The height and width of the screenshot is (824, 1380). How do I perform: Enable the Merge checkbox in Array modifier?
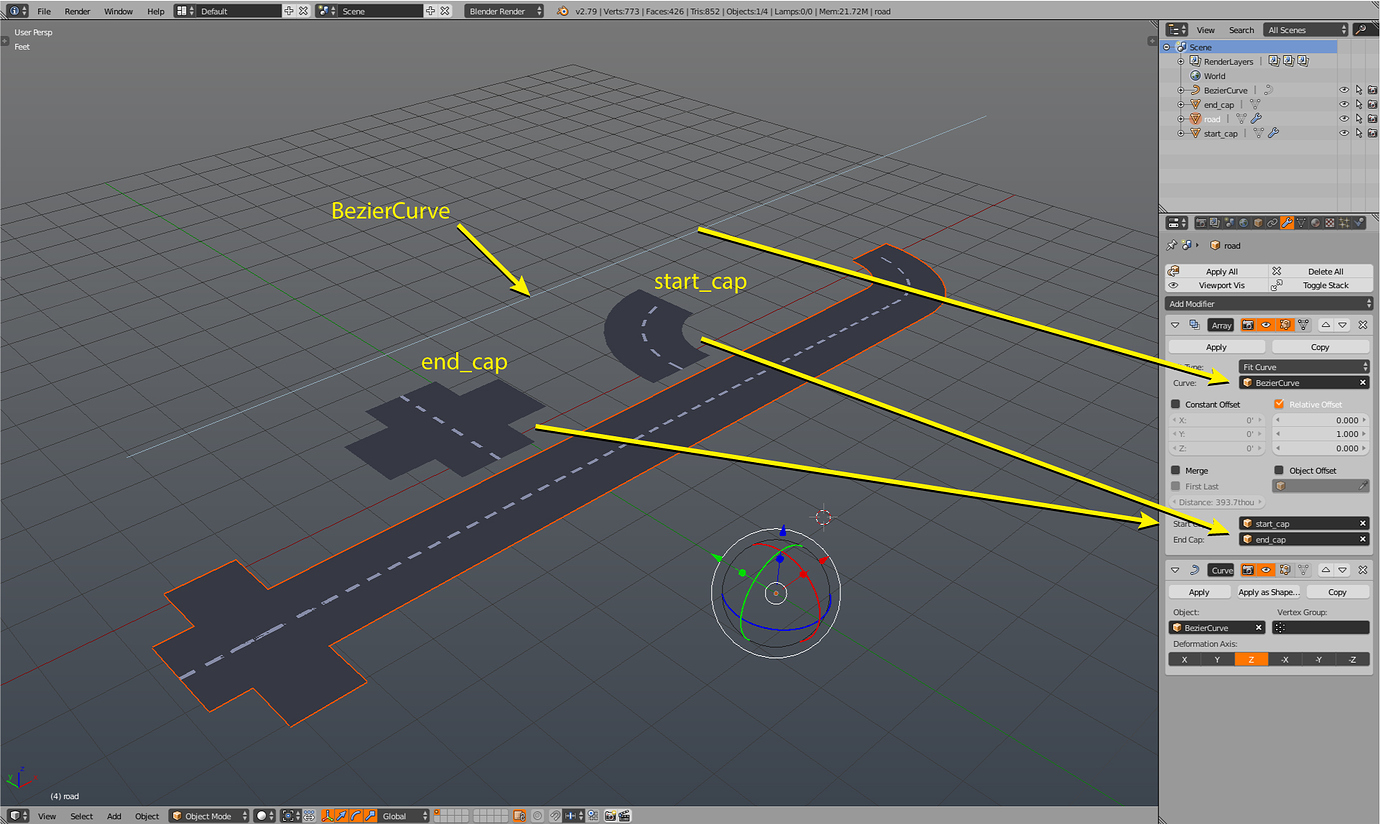(1175, 471)
